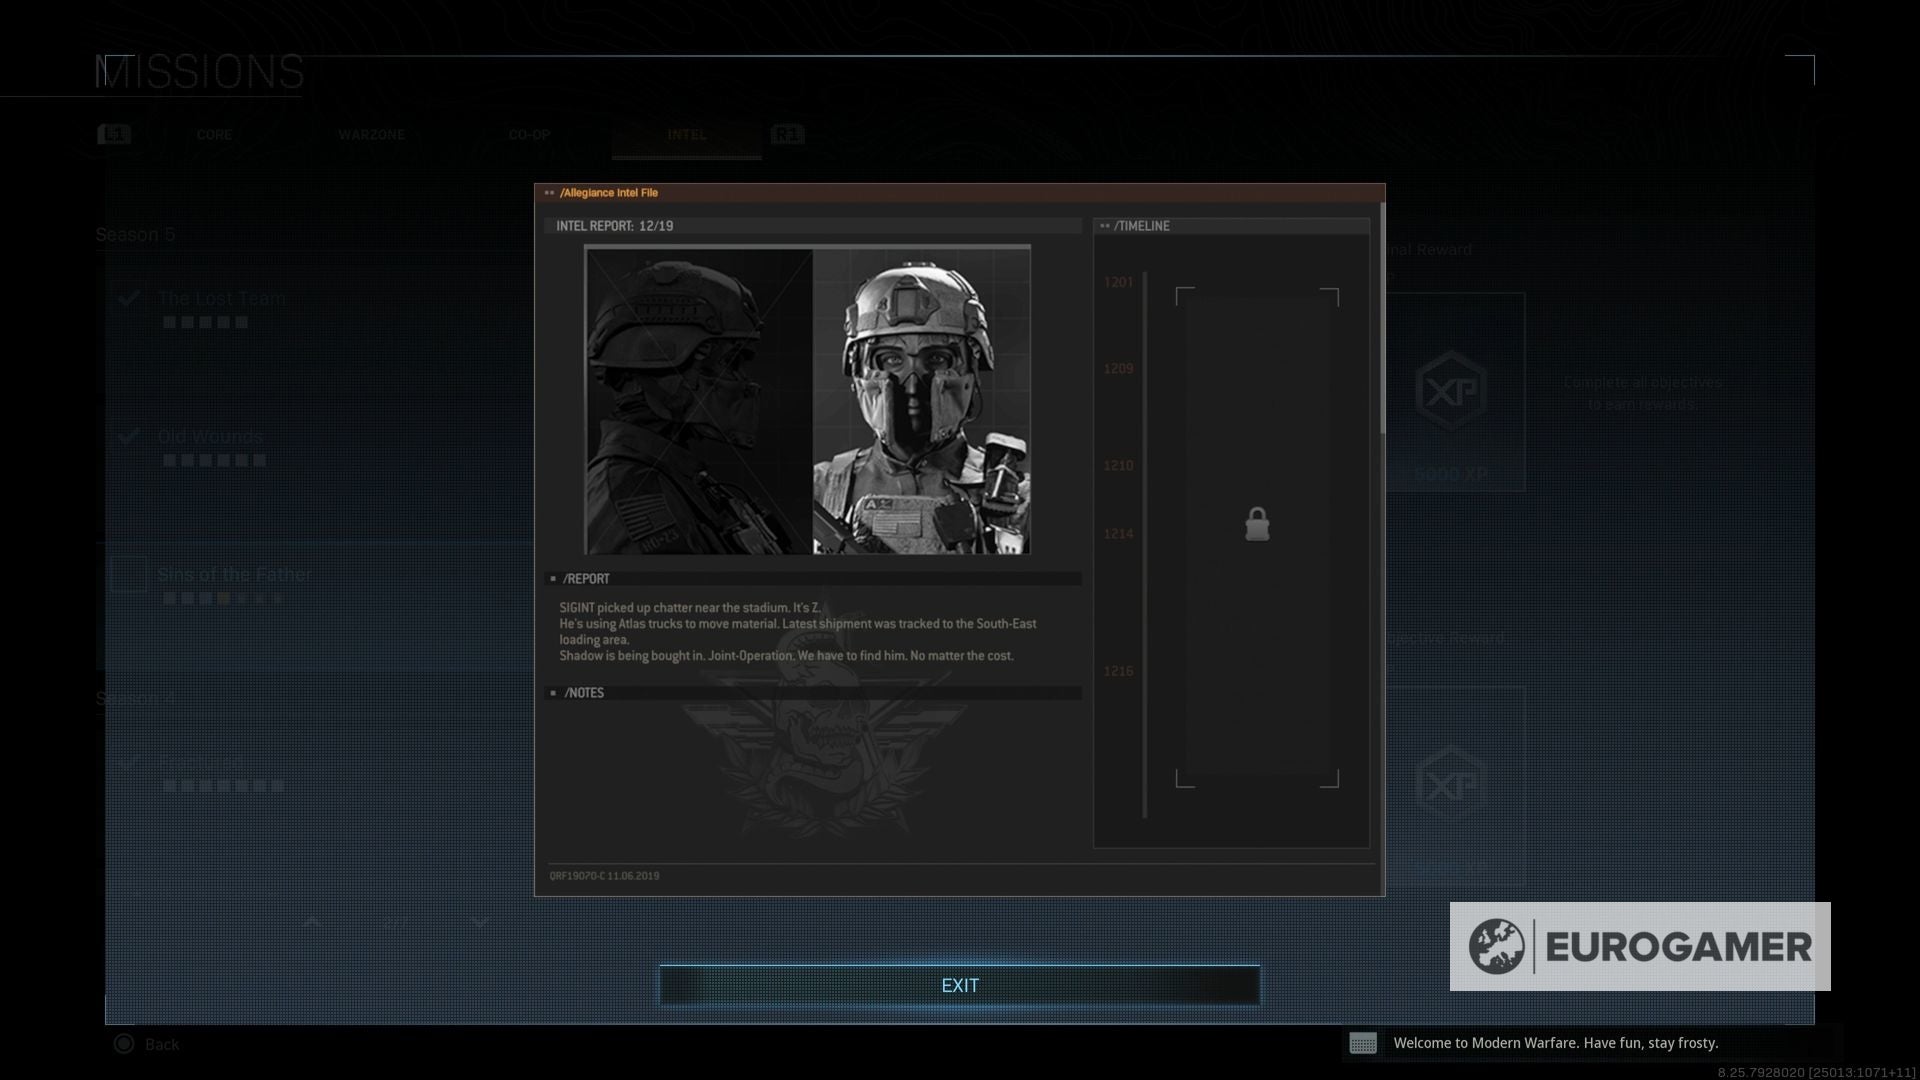Viewport: 1920px width, 1080px height.
Task: Click the up chevron below the mission list
Action: tap(312, 922)
